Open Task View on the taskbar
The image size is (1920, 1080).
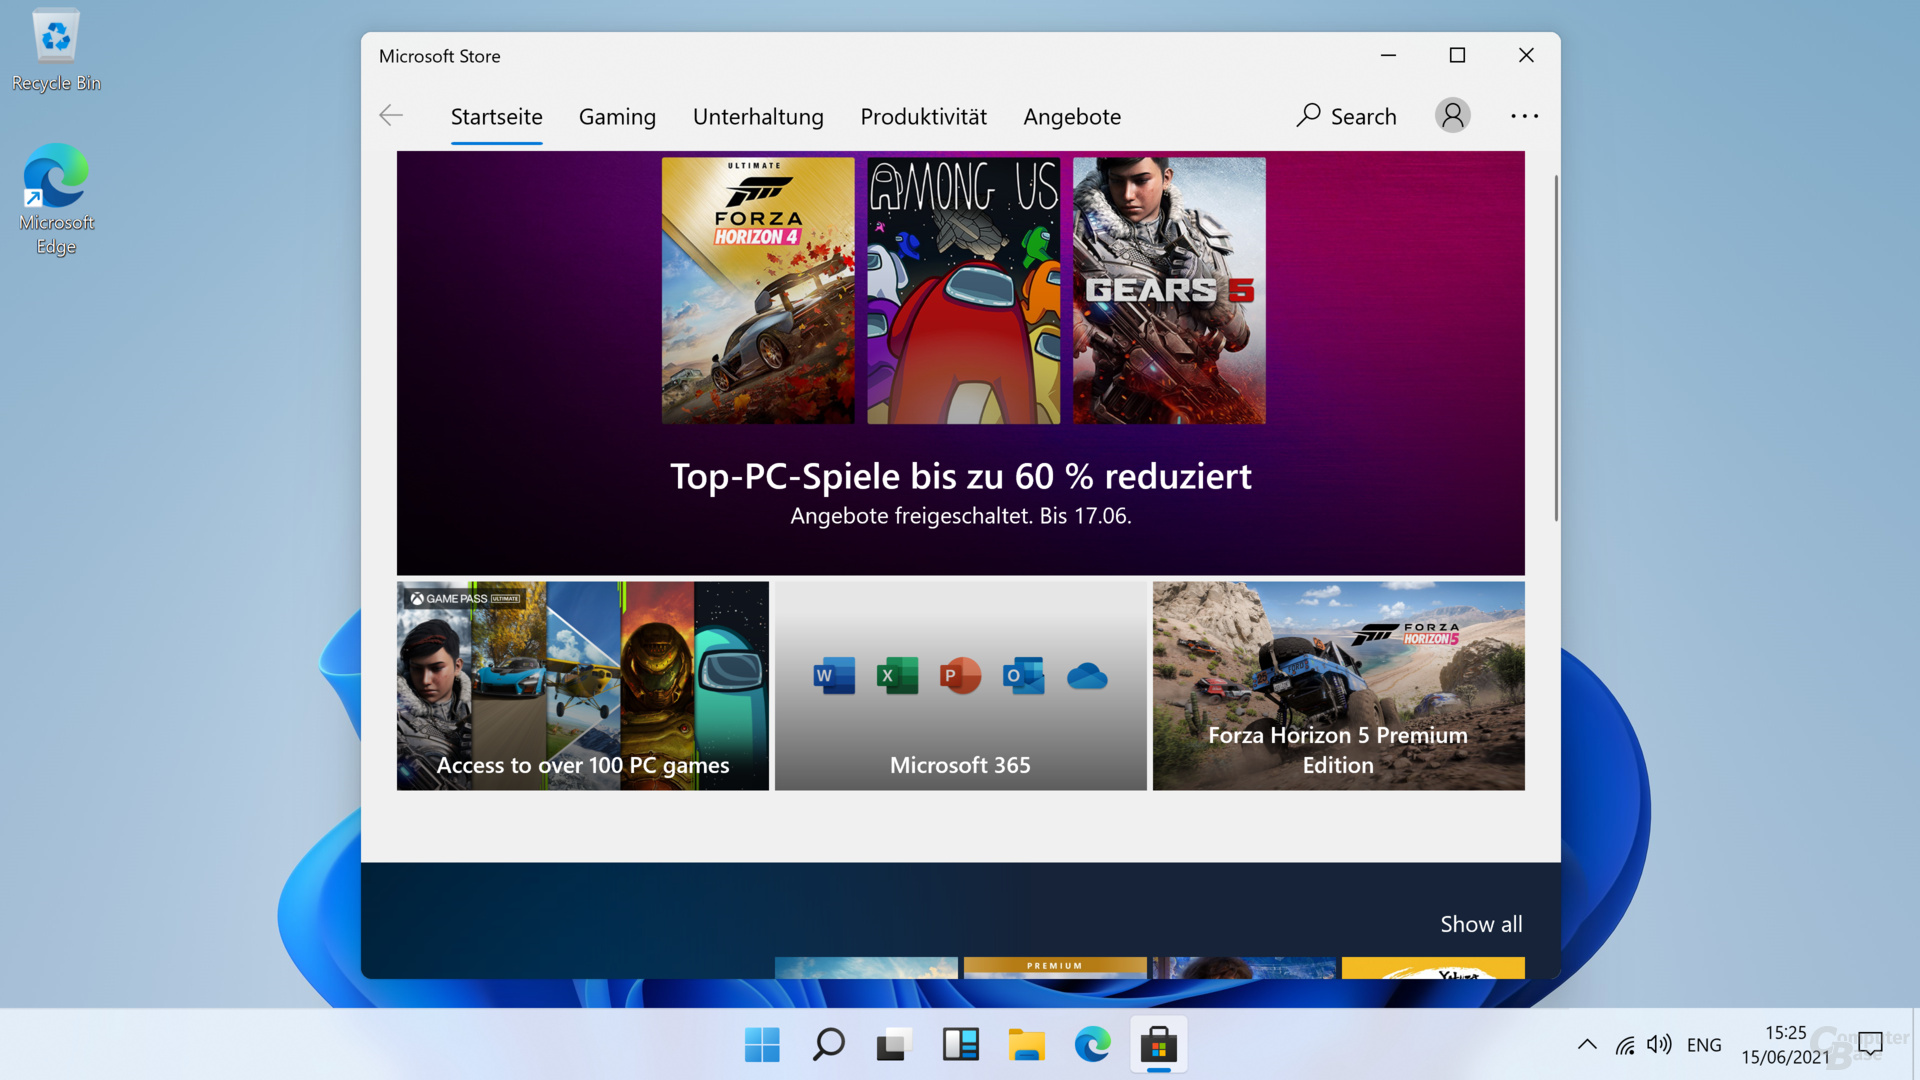pyautogui.click(x=894, y=1045)
